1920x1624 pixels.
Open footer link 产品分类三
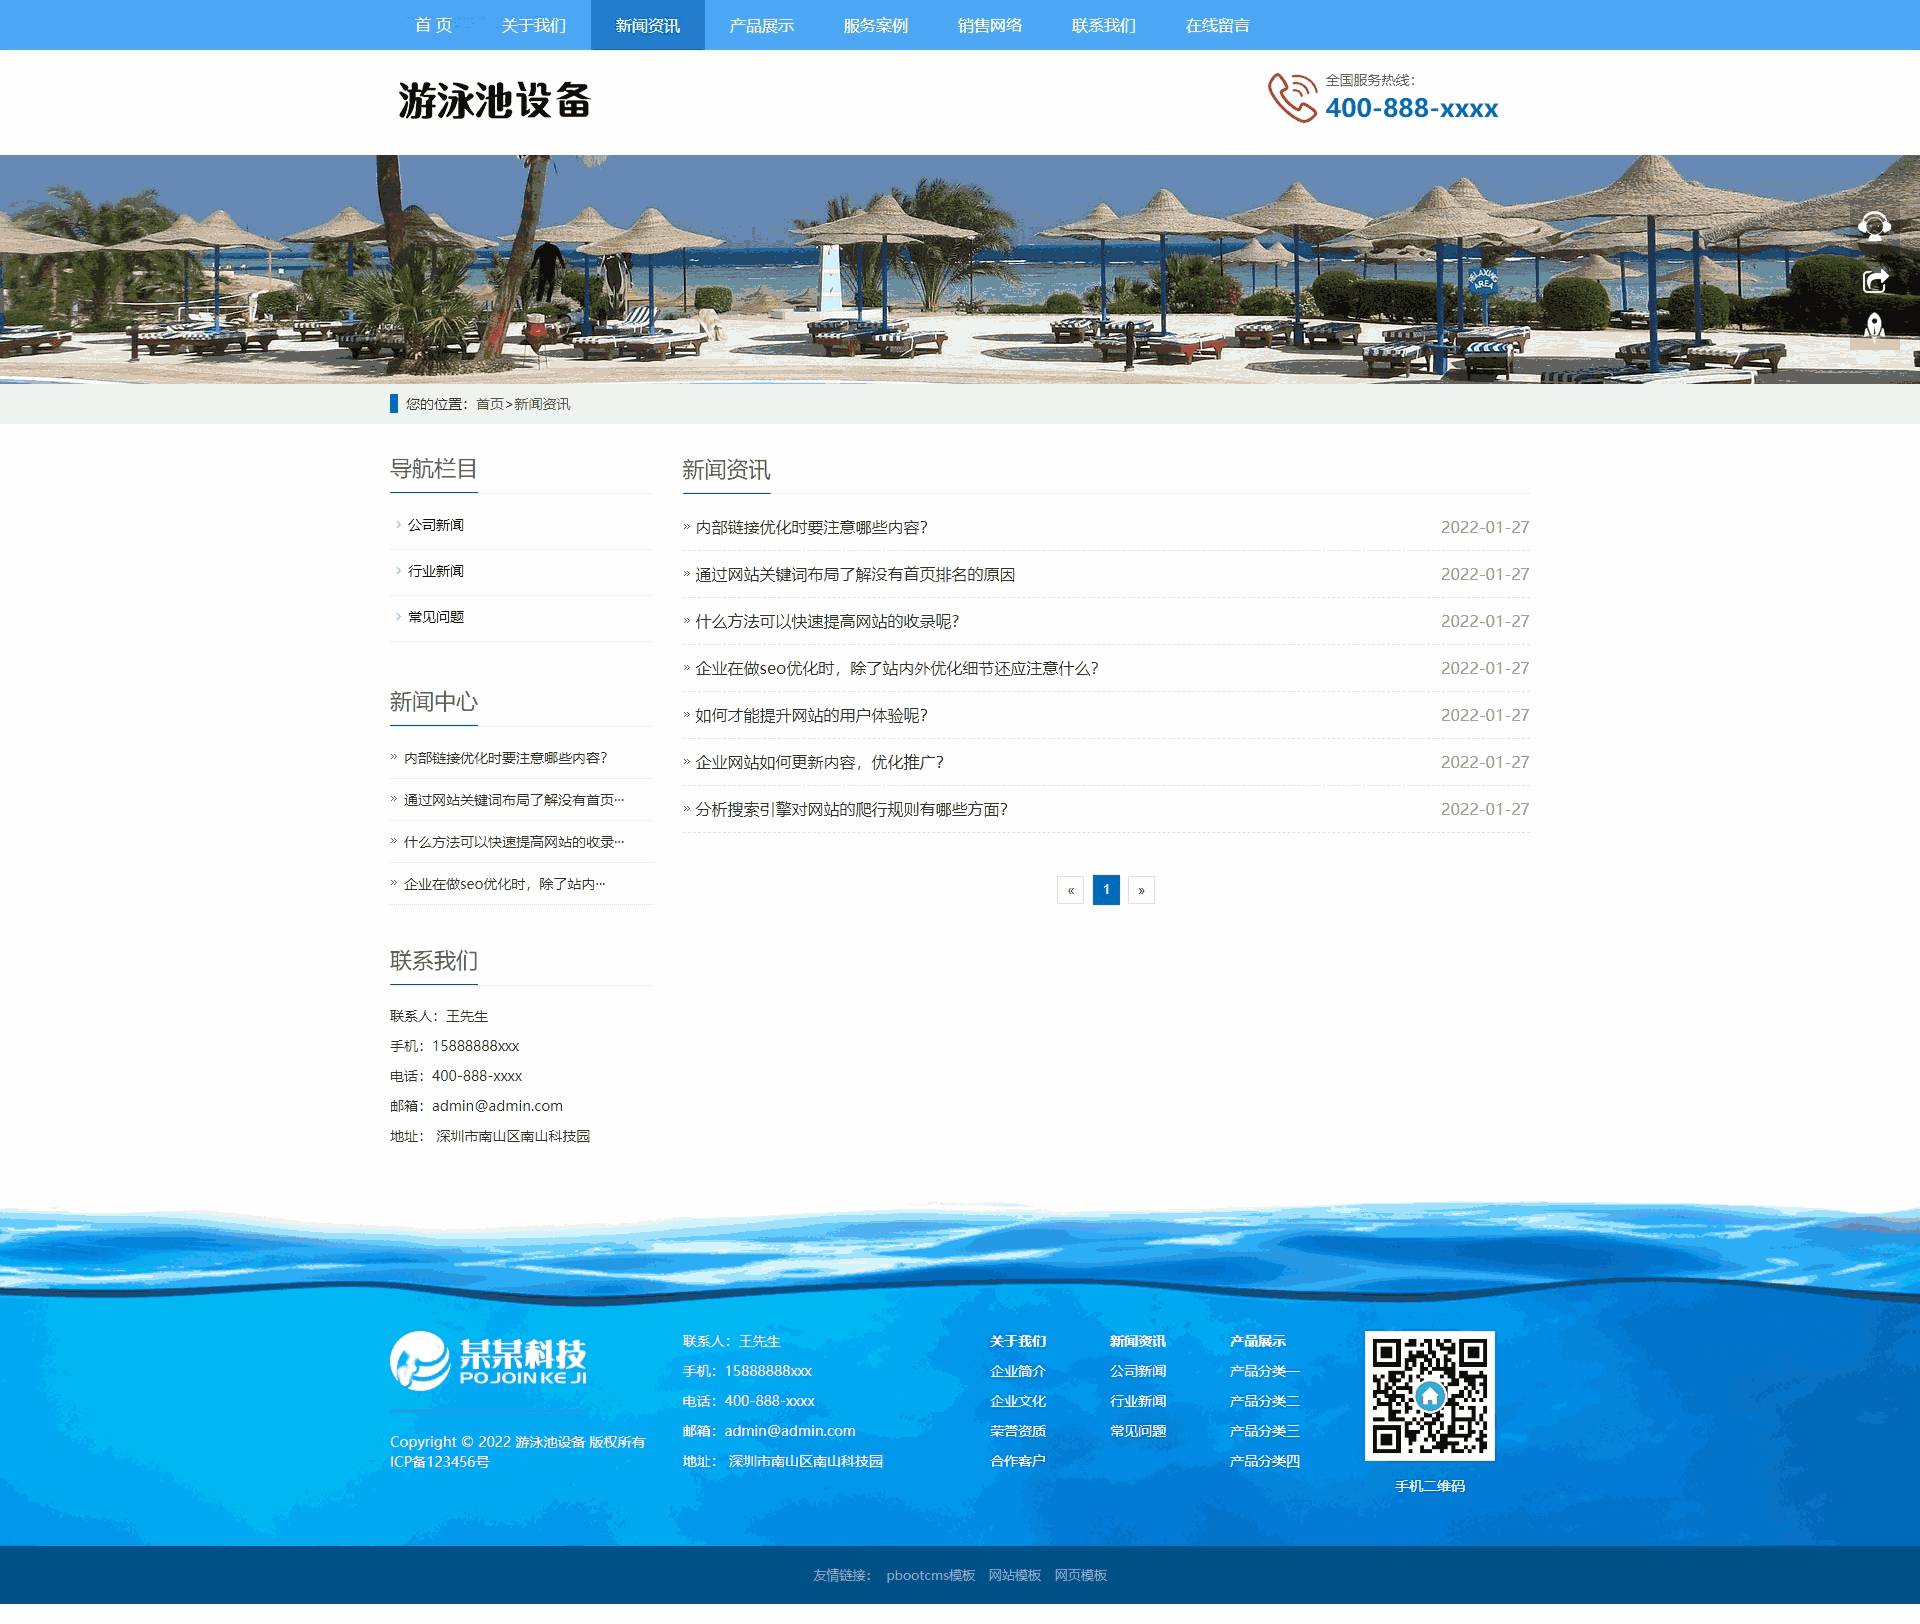(1264, 1431)
